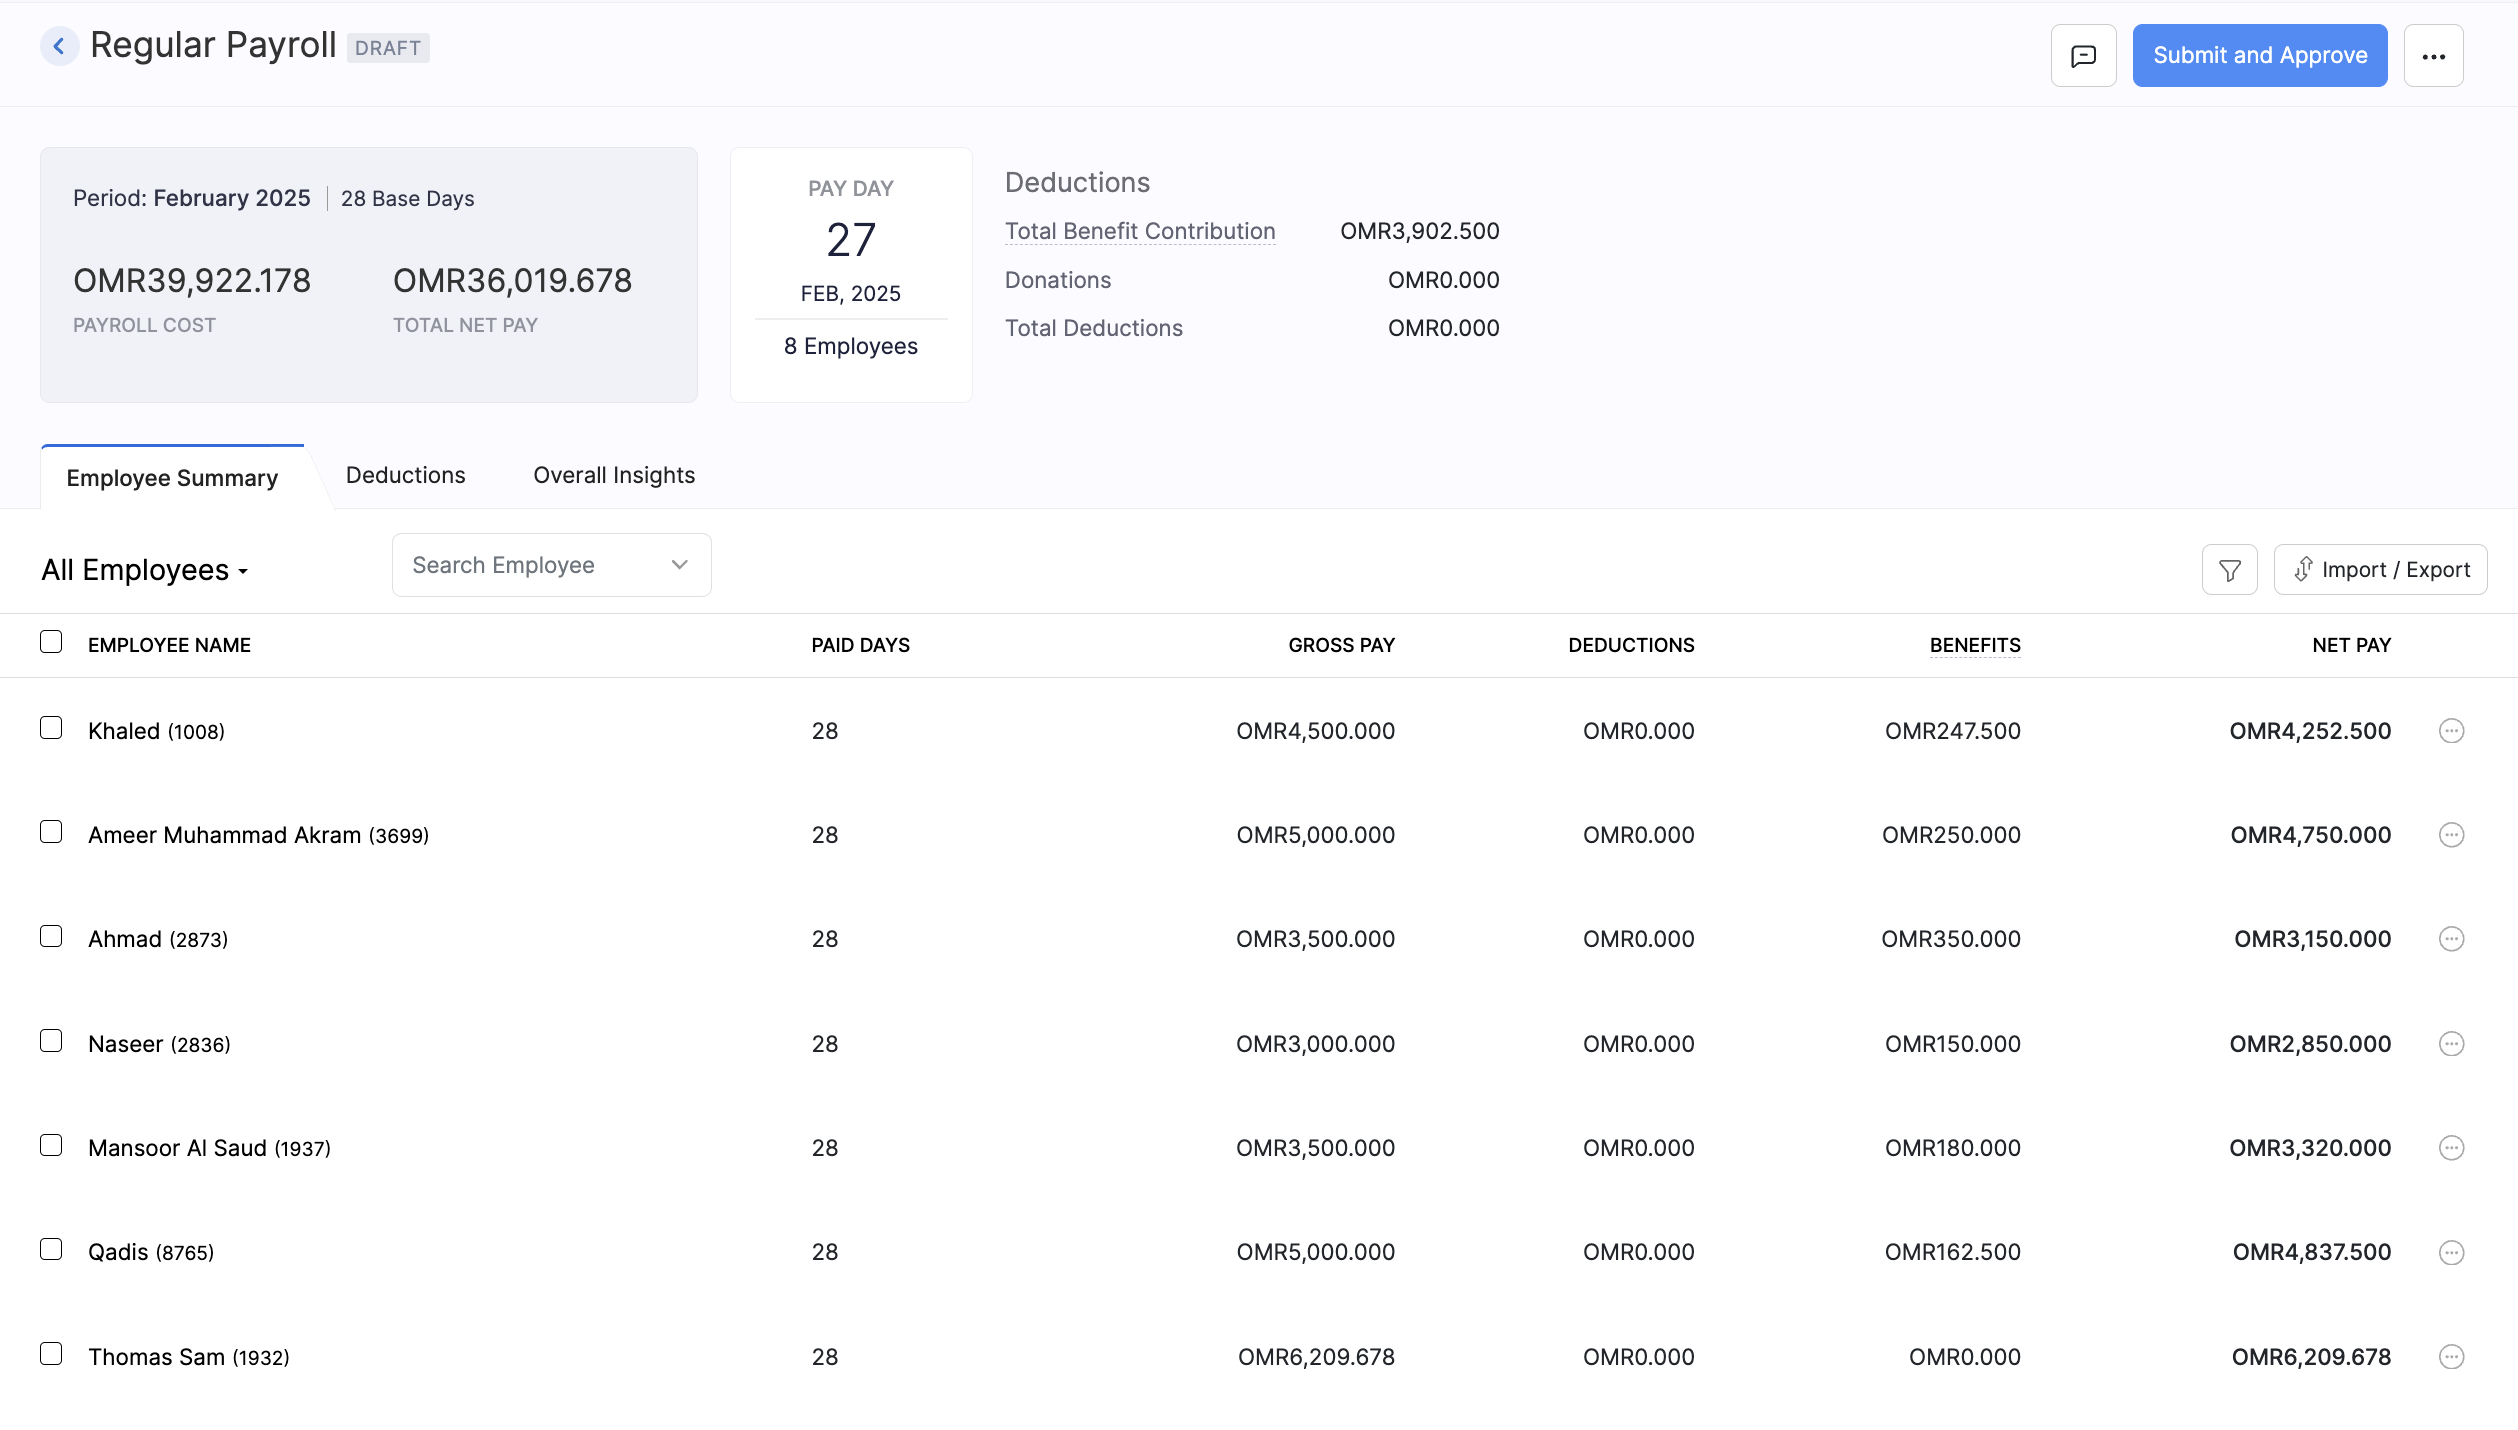Open the All Employees filter dropdown

(x=144, y=570)
